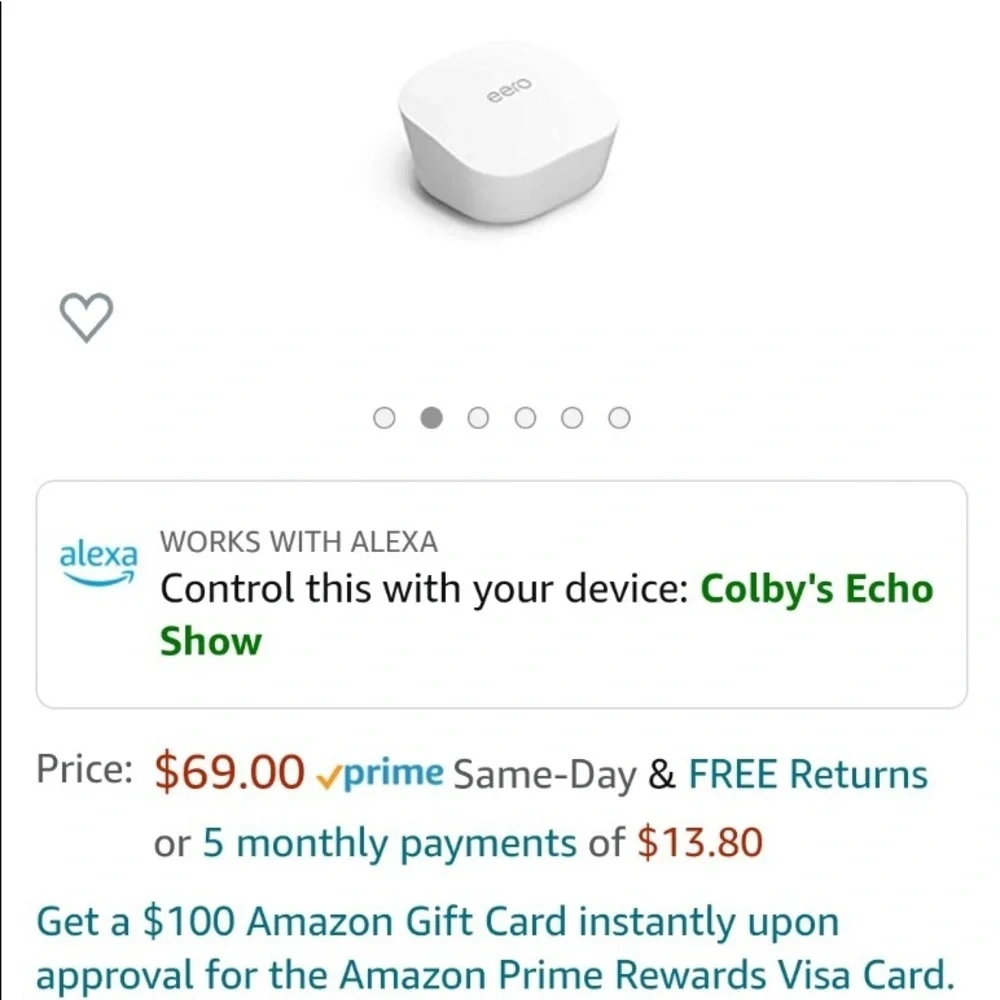Click the "Price:" label
This screenshot has width=1000, height=1000.
point(85,769)
